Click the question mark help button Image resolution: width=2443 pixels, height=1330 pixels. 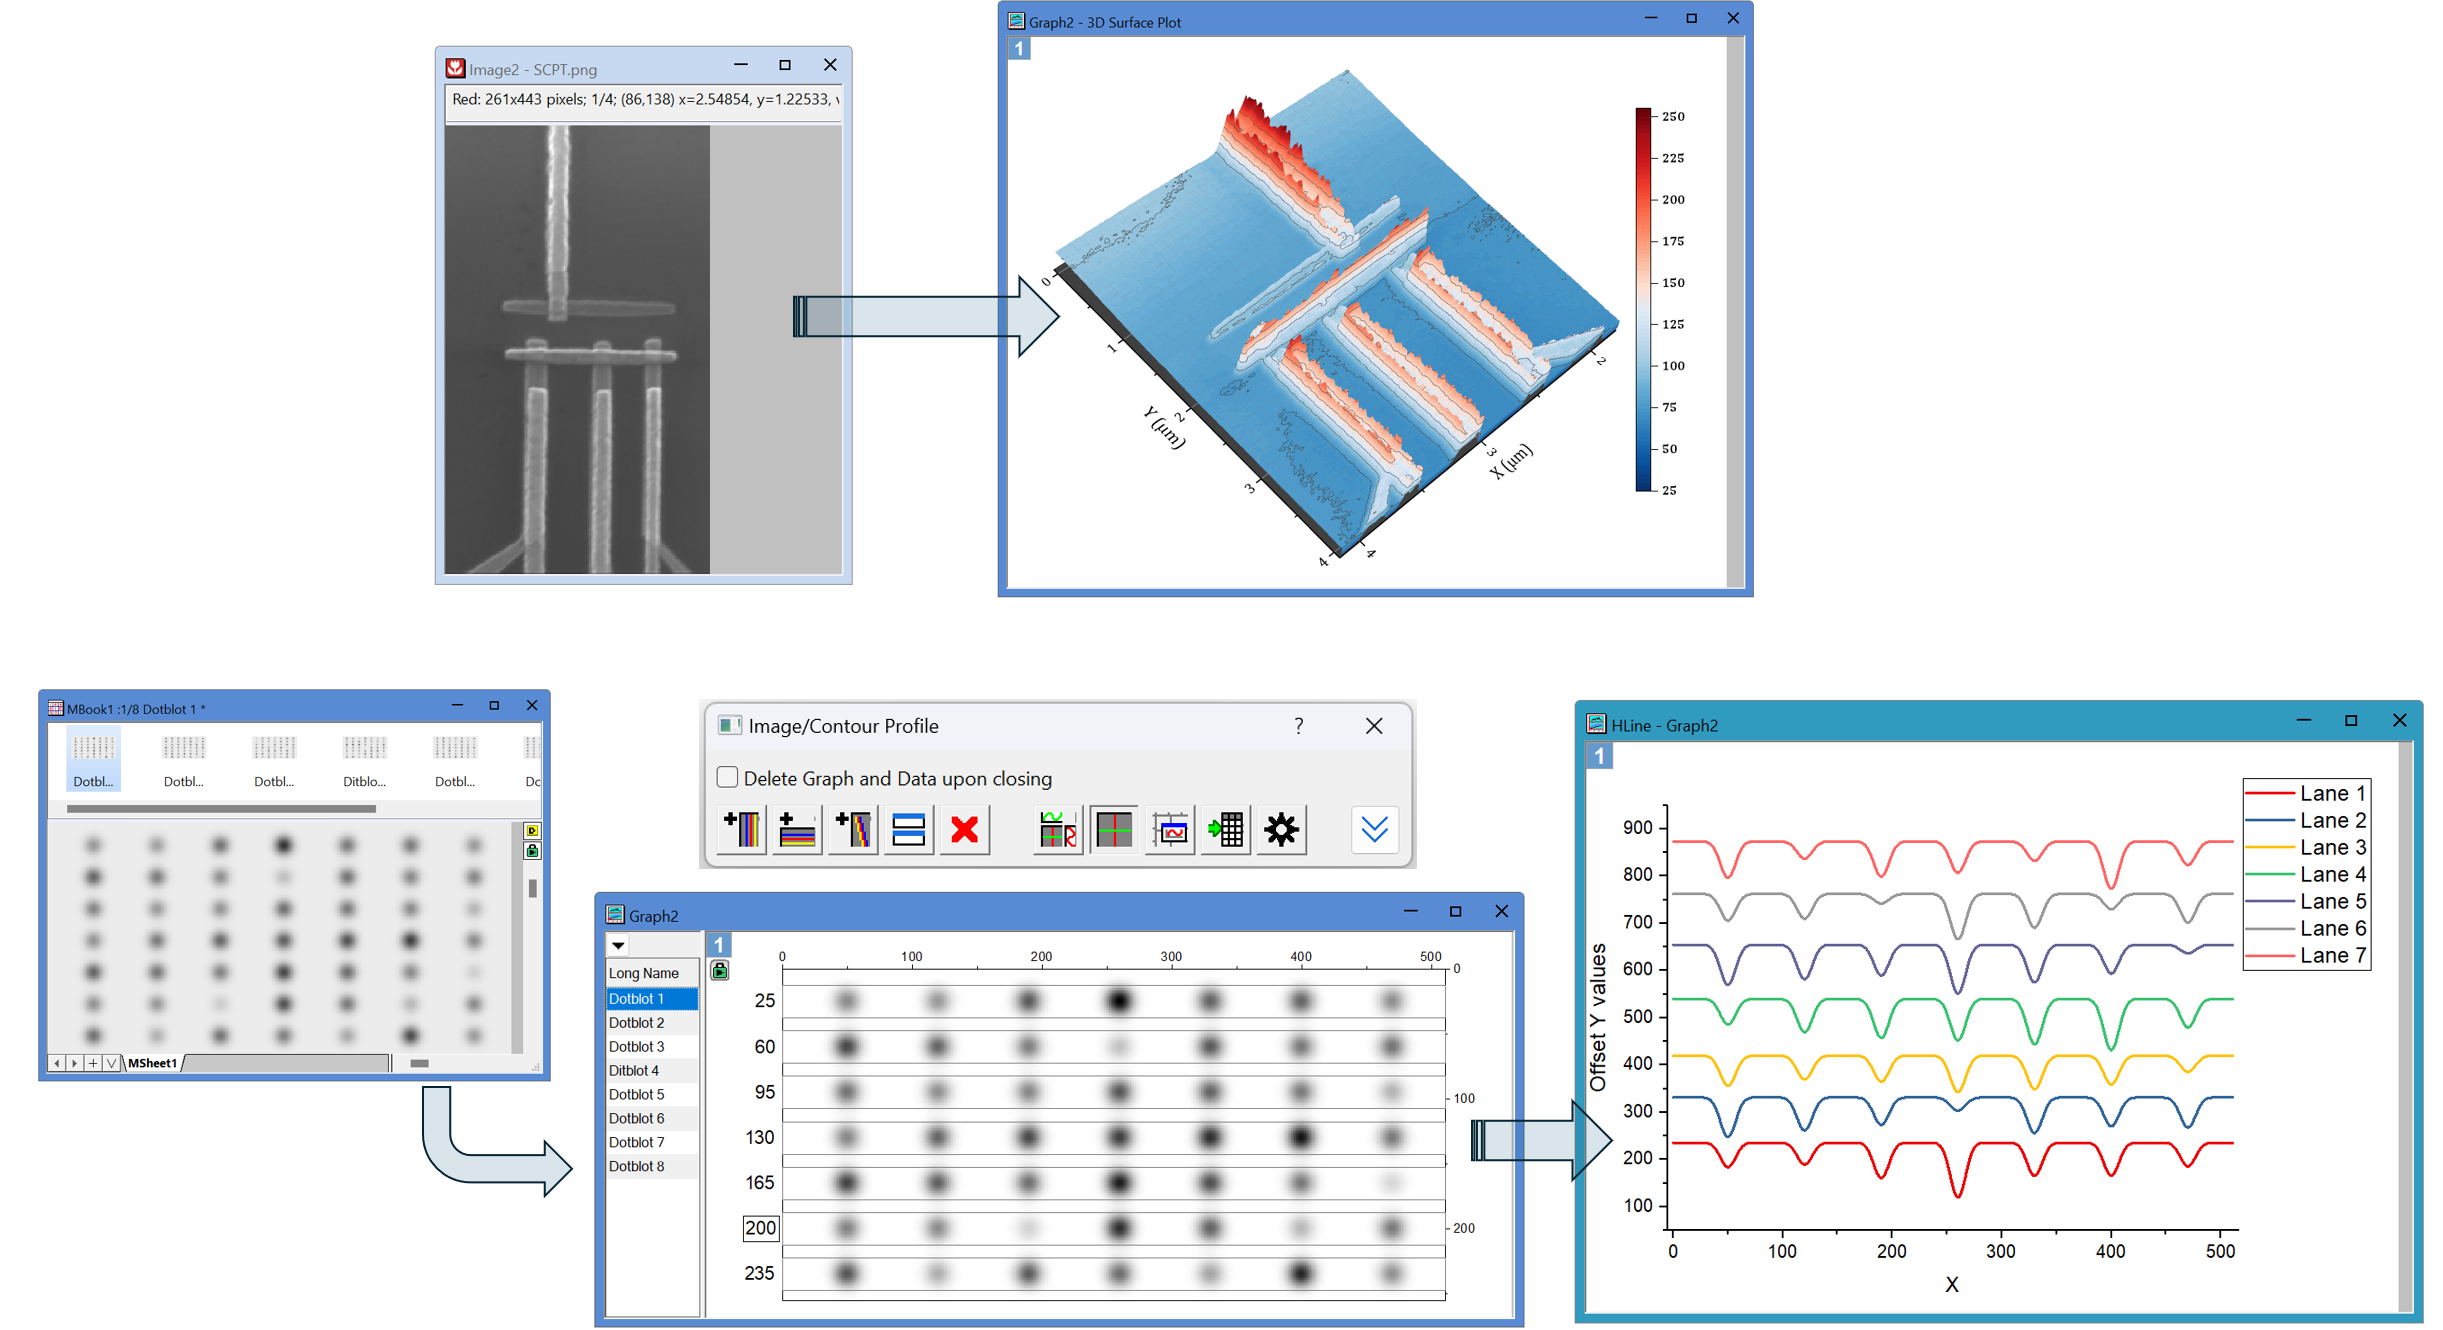1298,726
